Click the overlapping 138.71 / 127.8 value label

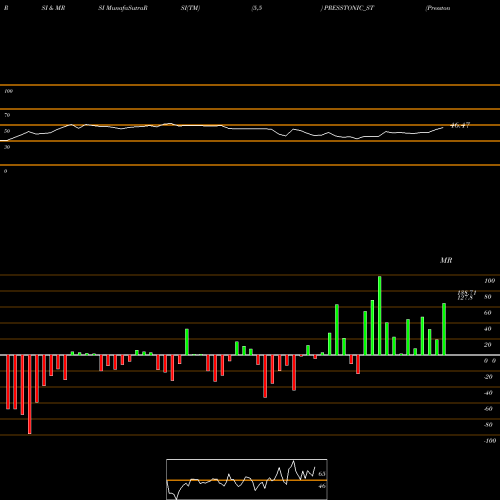pyautogui.click(x=467, y=295)
